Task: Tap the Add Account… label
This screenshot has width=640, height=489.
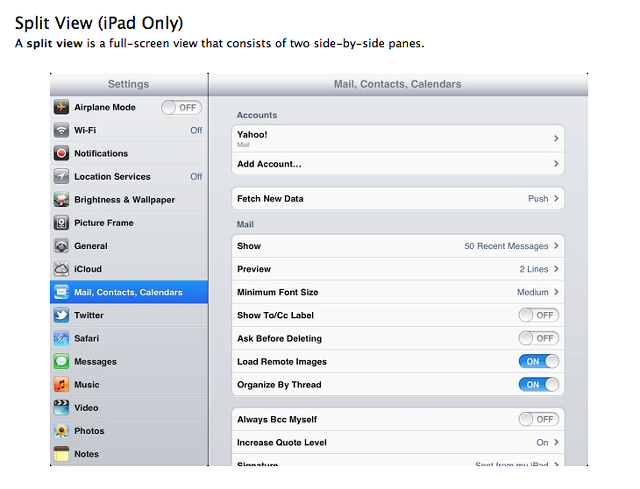Action: tap(269, 164)
